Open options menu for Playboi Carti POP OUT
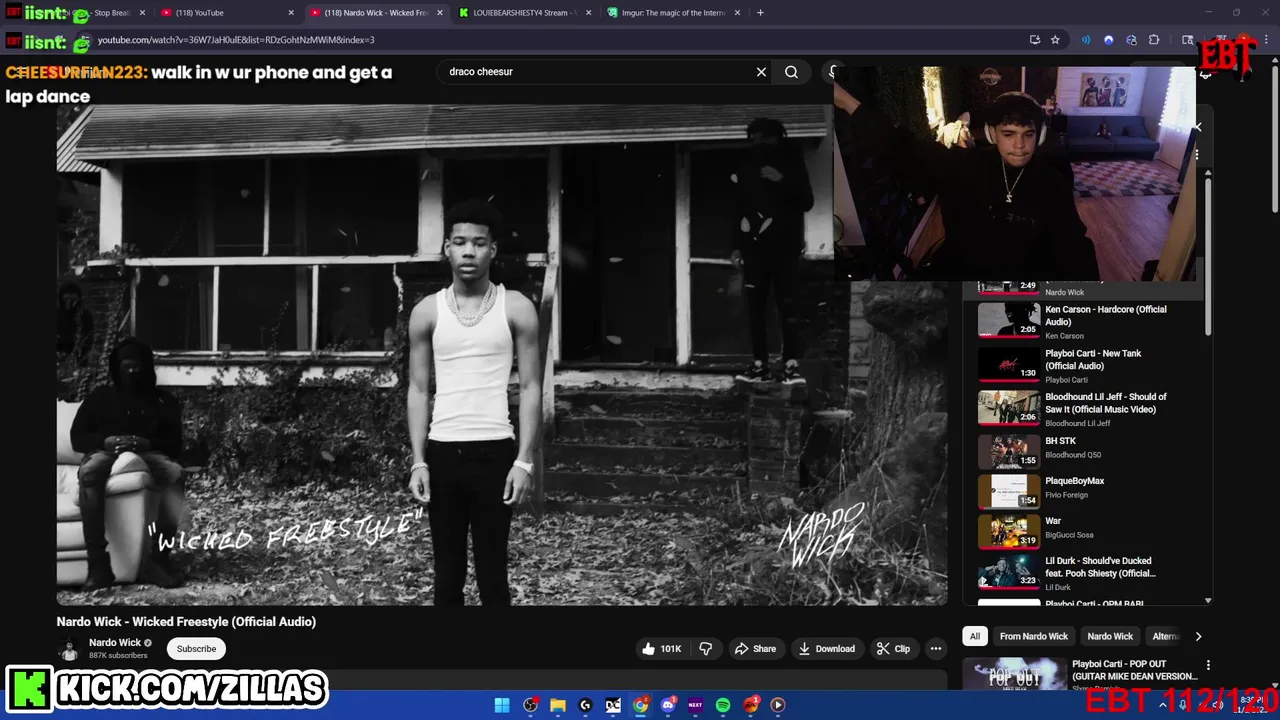 click(1208, 665)
